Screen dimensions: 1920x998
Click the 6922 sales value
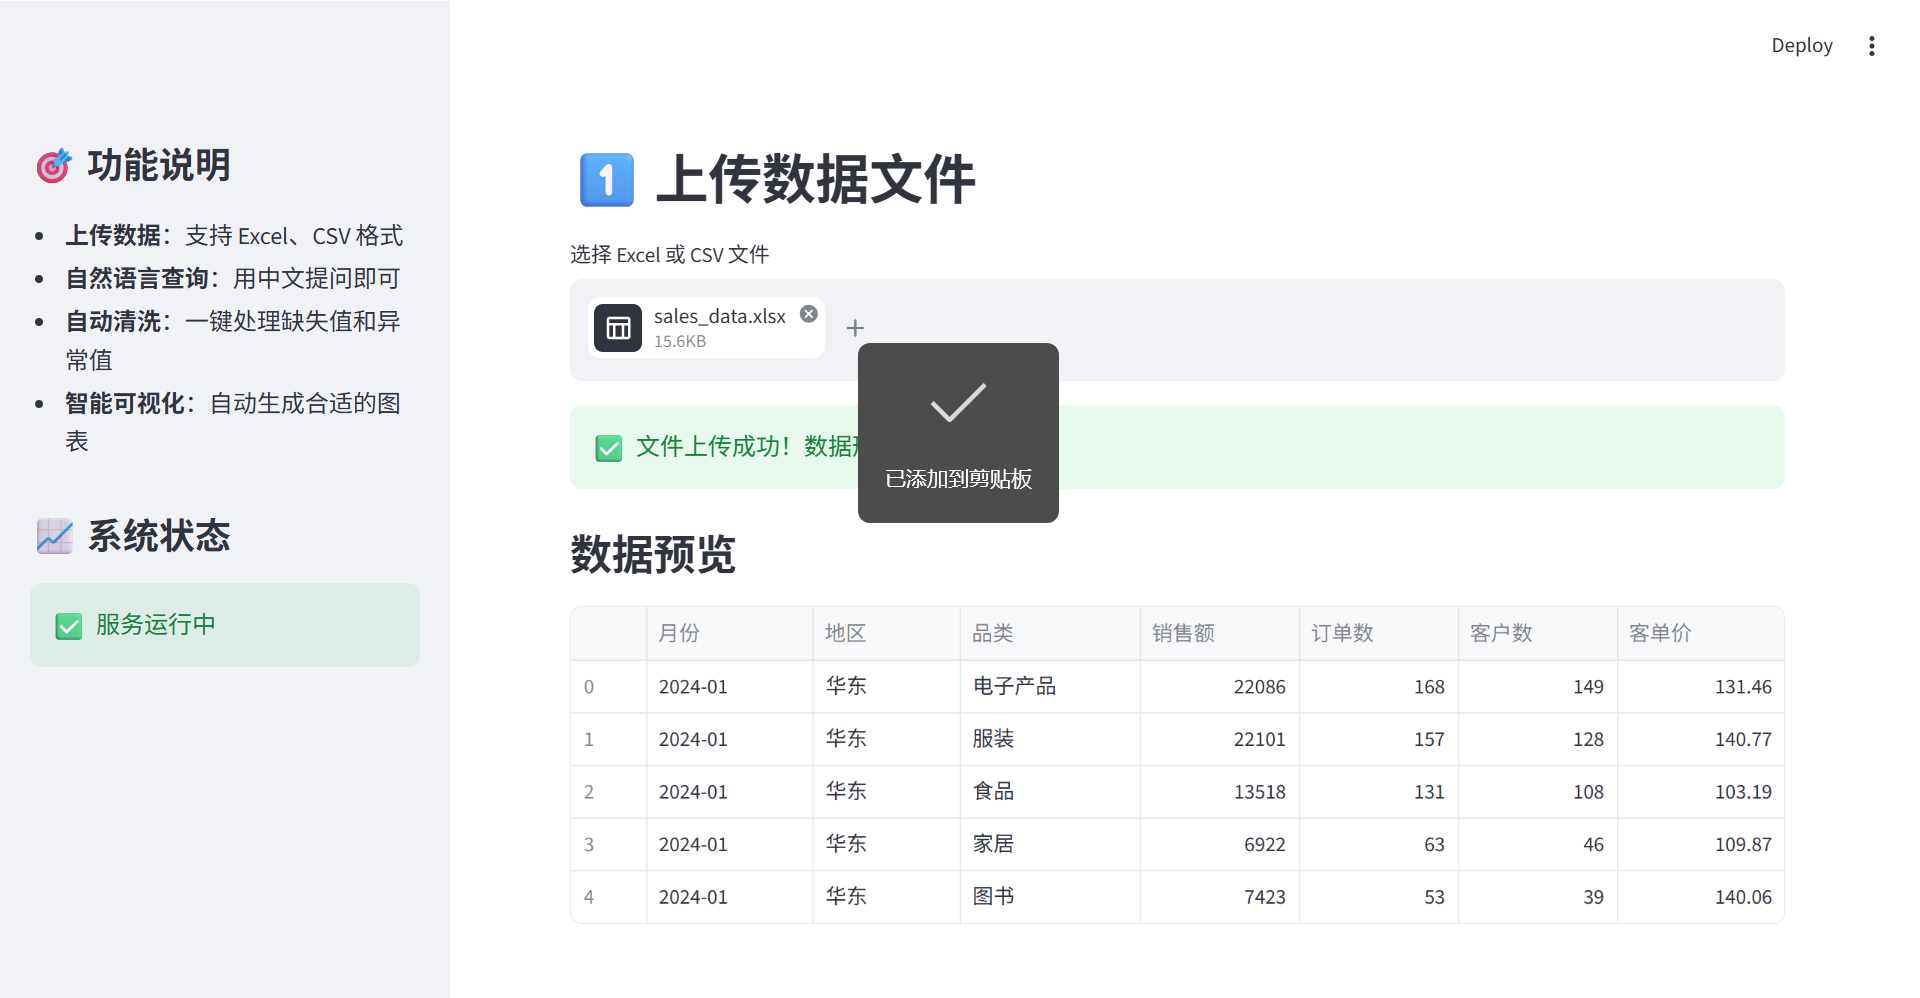[x=1219, y=845]
